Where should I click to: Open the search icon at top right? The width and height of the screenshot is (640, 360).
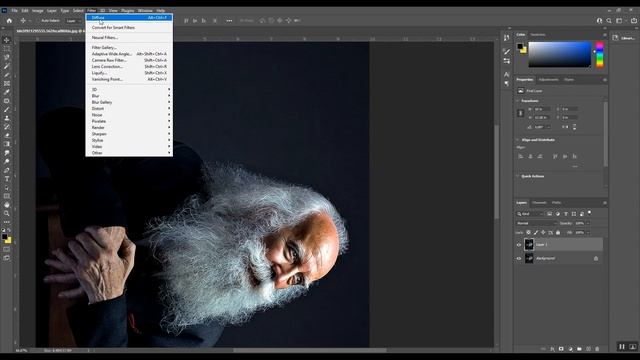tap(609, 20)
